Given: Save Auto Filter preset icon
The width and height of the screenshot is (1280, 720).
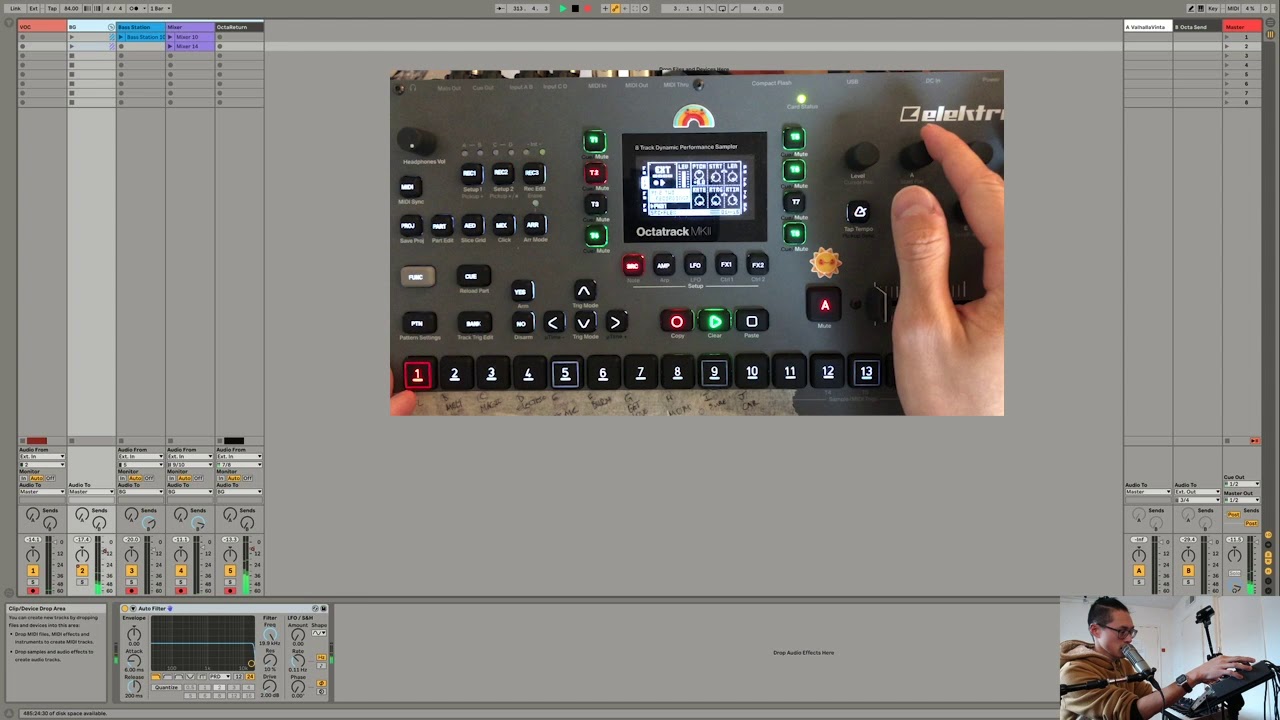Looking at the screenshot, I should [323, 608].
